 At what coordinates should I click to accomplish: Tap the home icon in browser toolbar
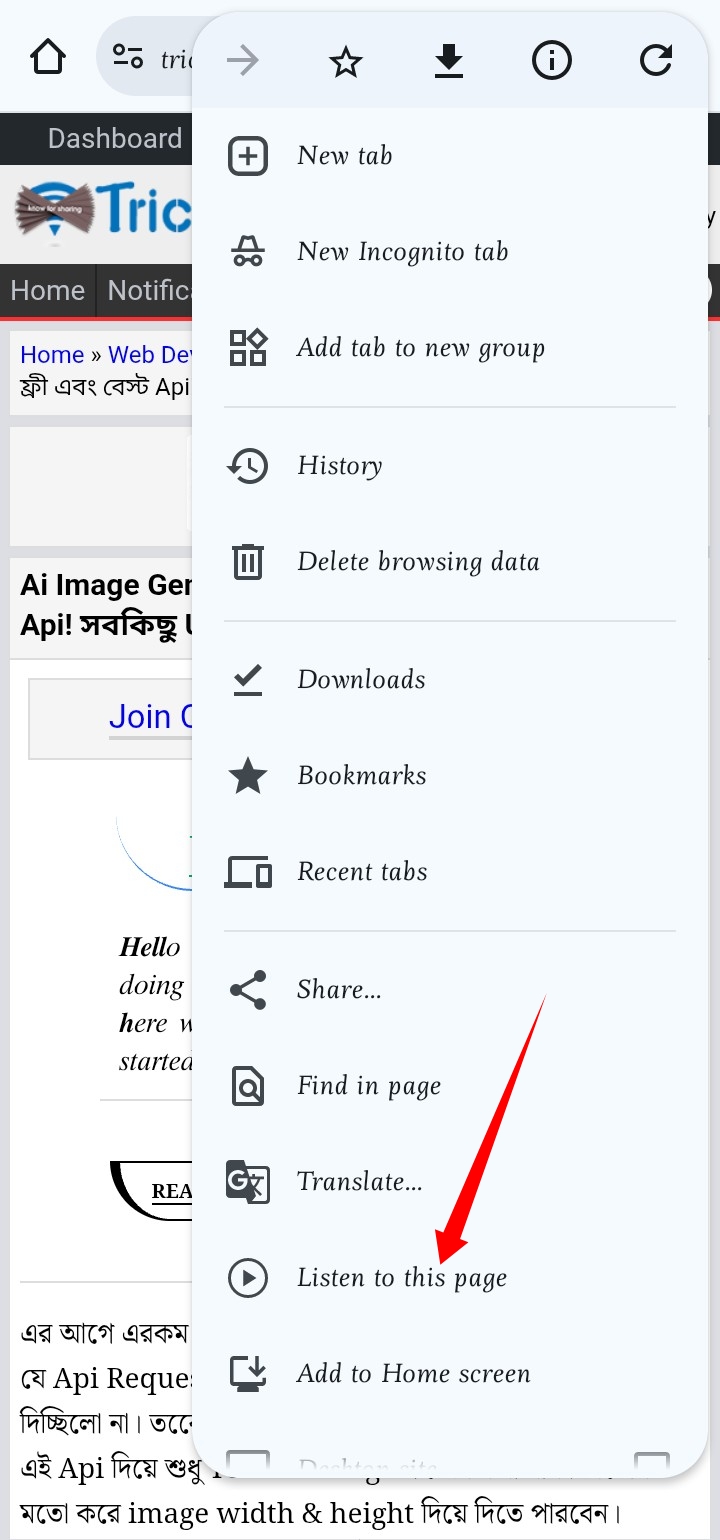(x=48, y=57)
